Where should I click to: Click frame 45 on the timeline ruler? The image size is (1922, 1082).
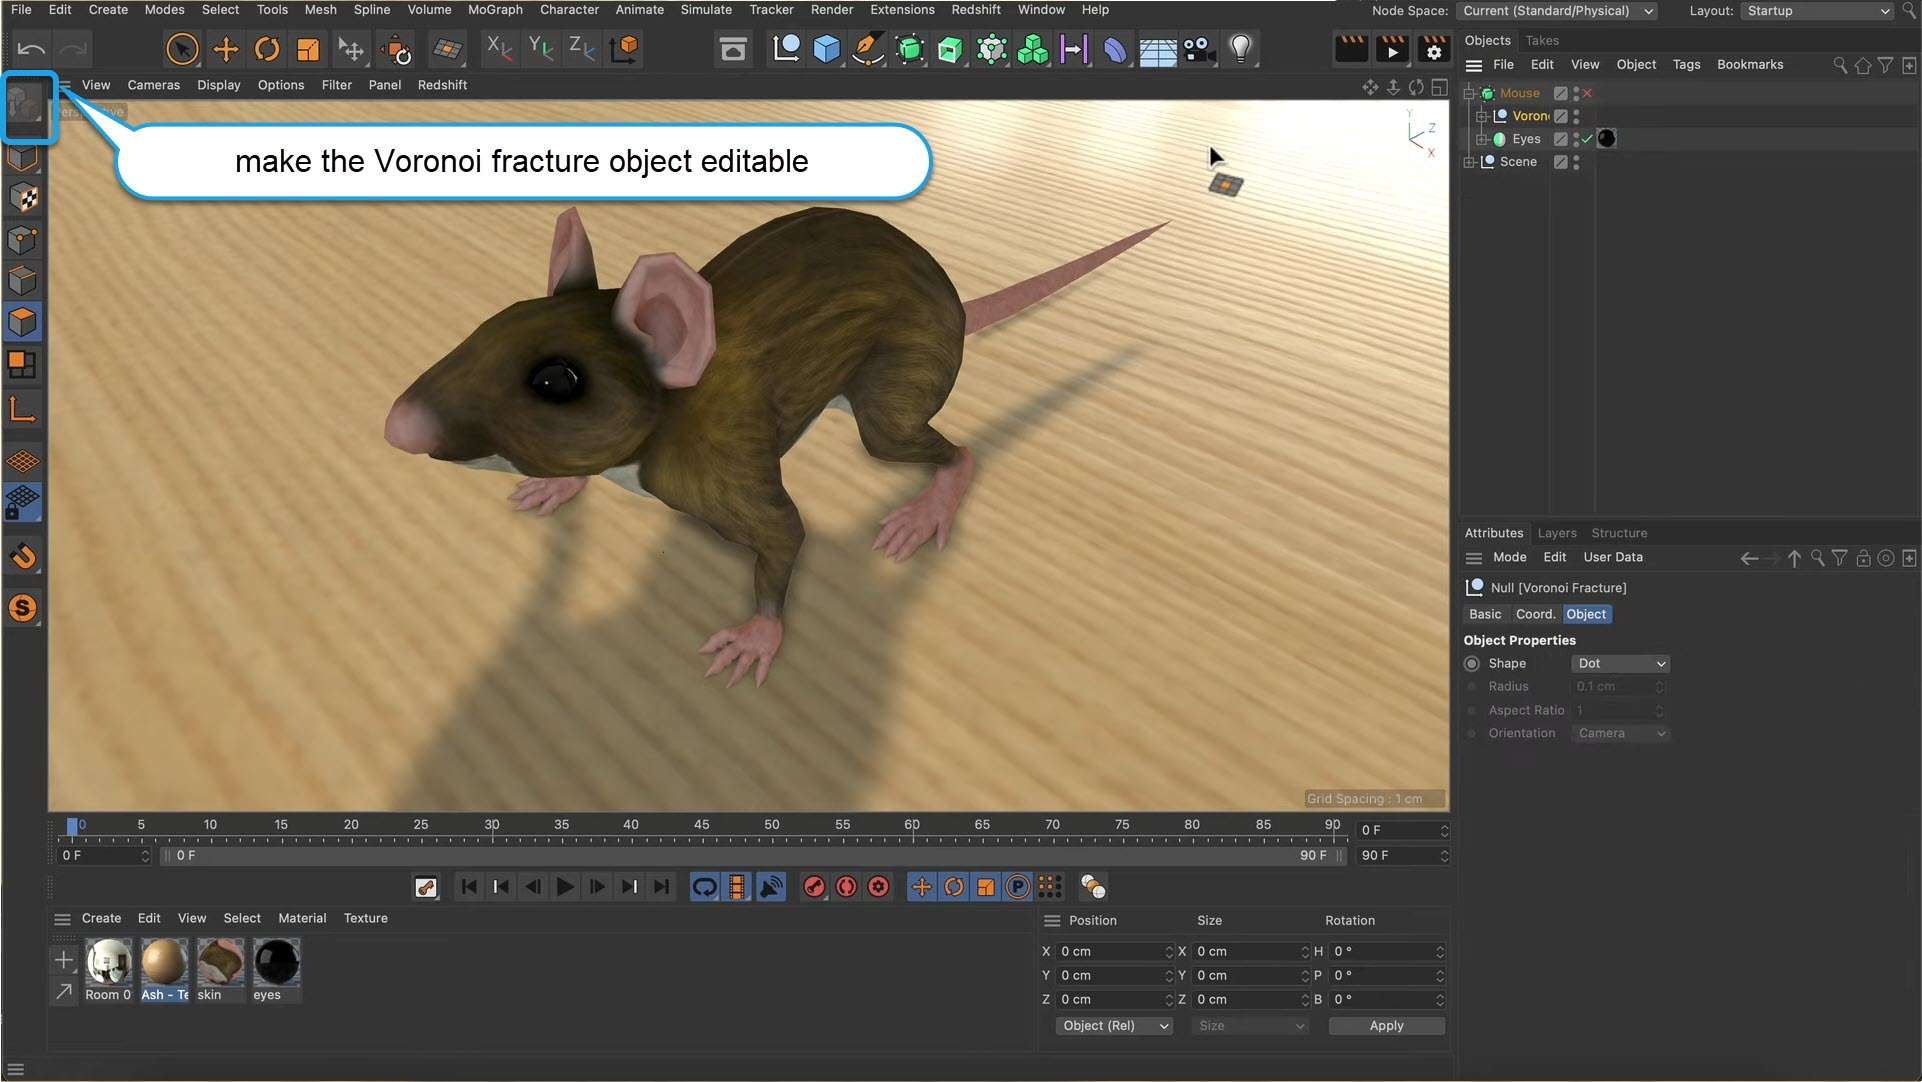[701, 825]
